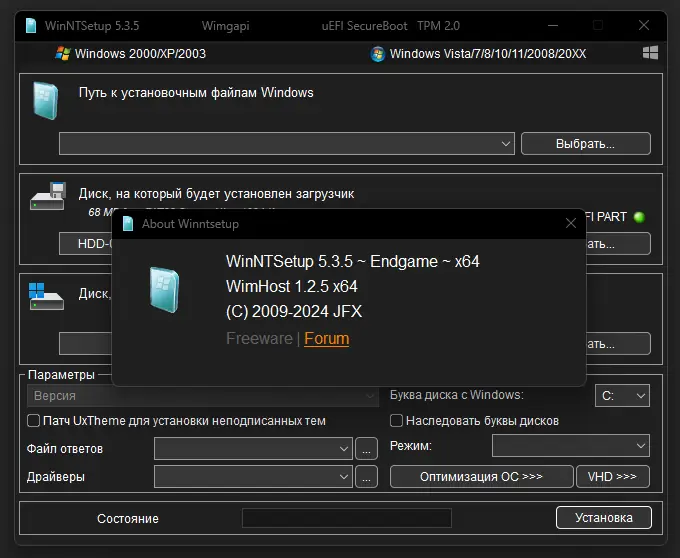This screenshot has width=680, height=558.
Task: Close the About Winntsetup dialog
Action: [x=571, y=223]
